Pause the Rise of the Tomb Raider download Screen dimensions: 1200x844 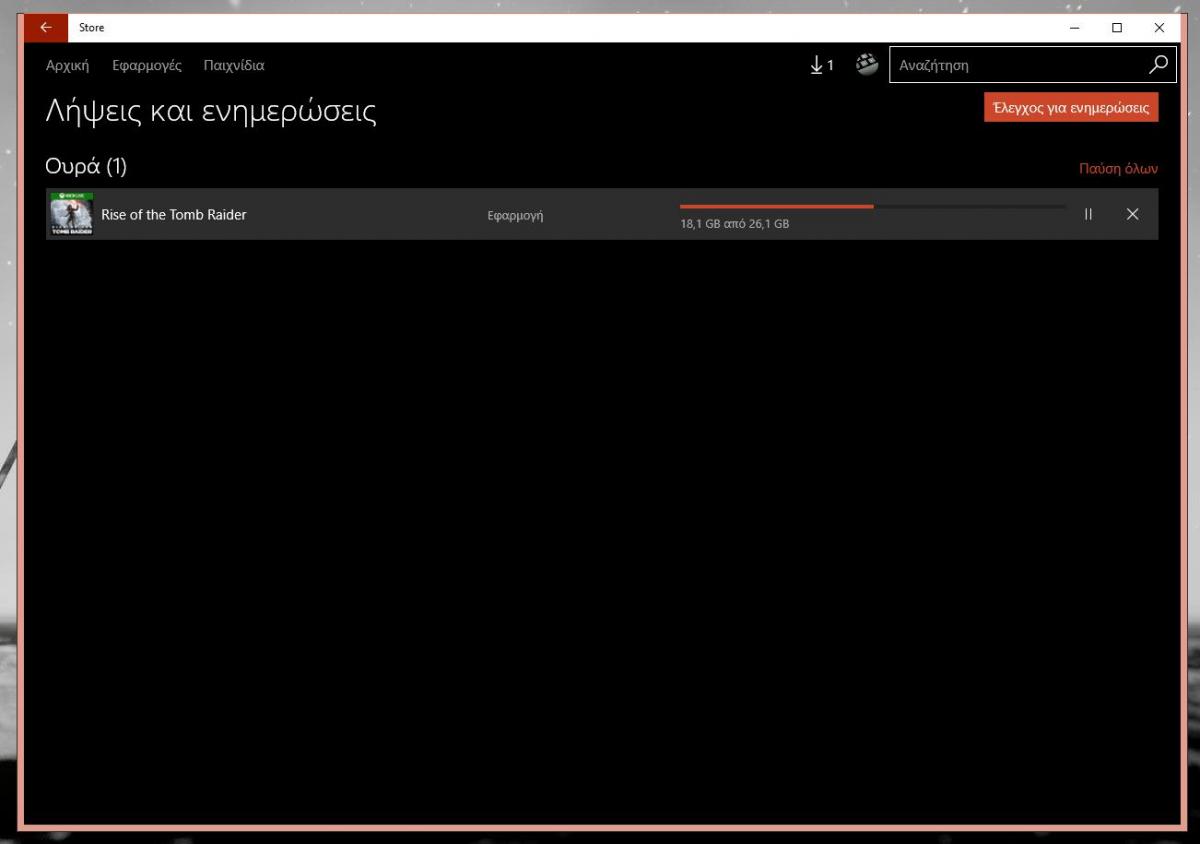click(x=1088, y=214)
